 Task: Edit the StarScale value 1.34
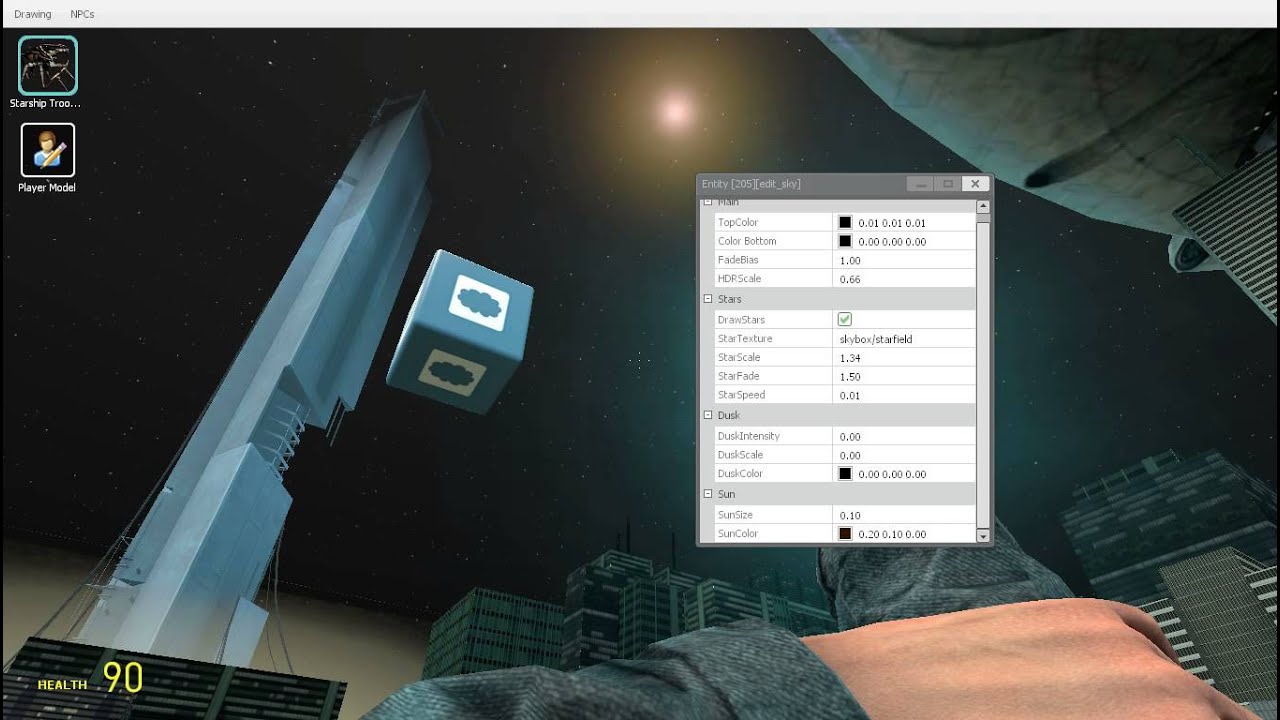[904, 358]
